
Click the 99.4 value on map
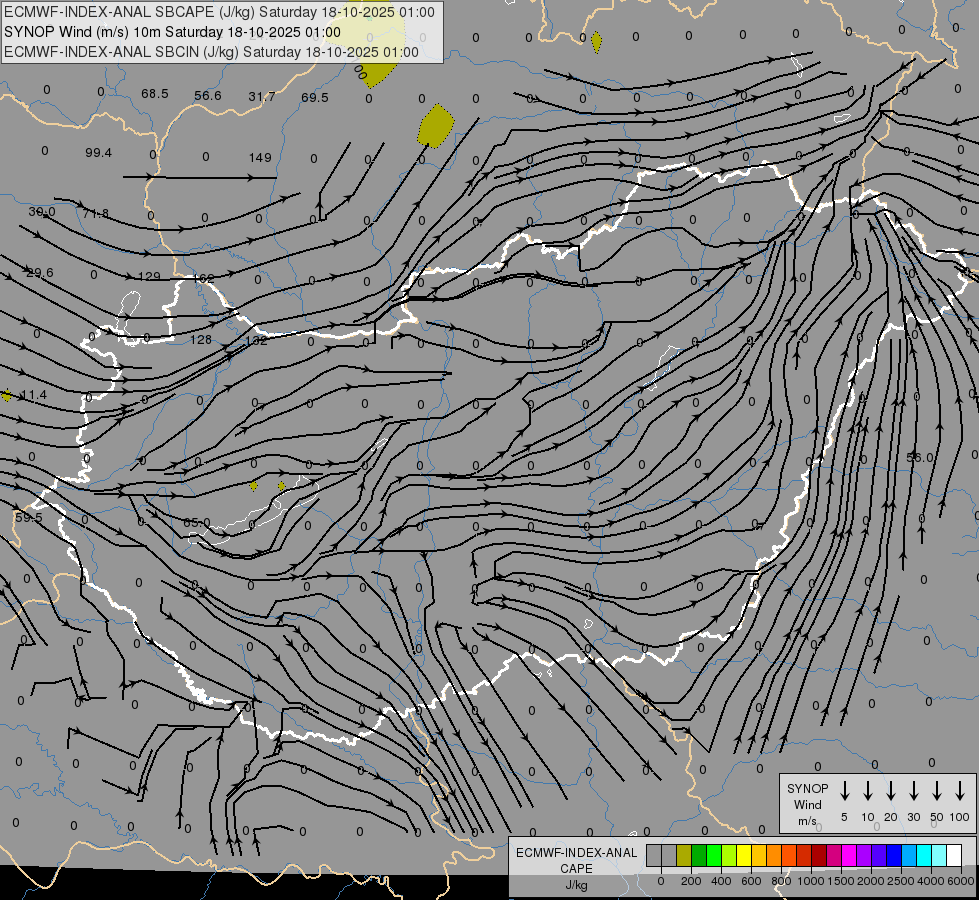[x=99, y=153]
